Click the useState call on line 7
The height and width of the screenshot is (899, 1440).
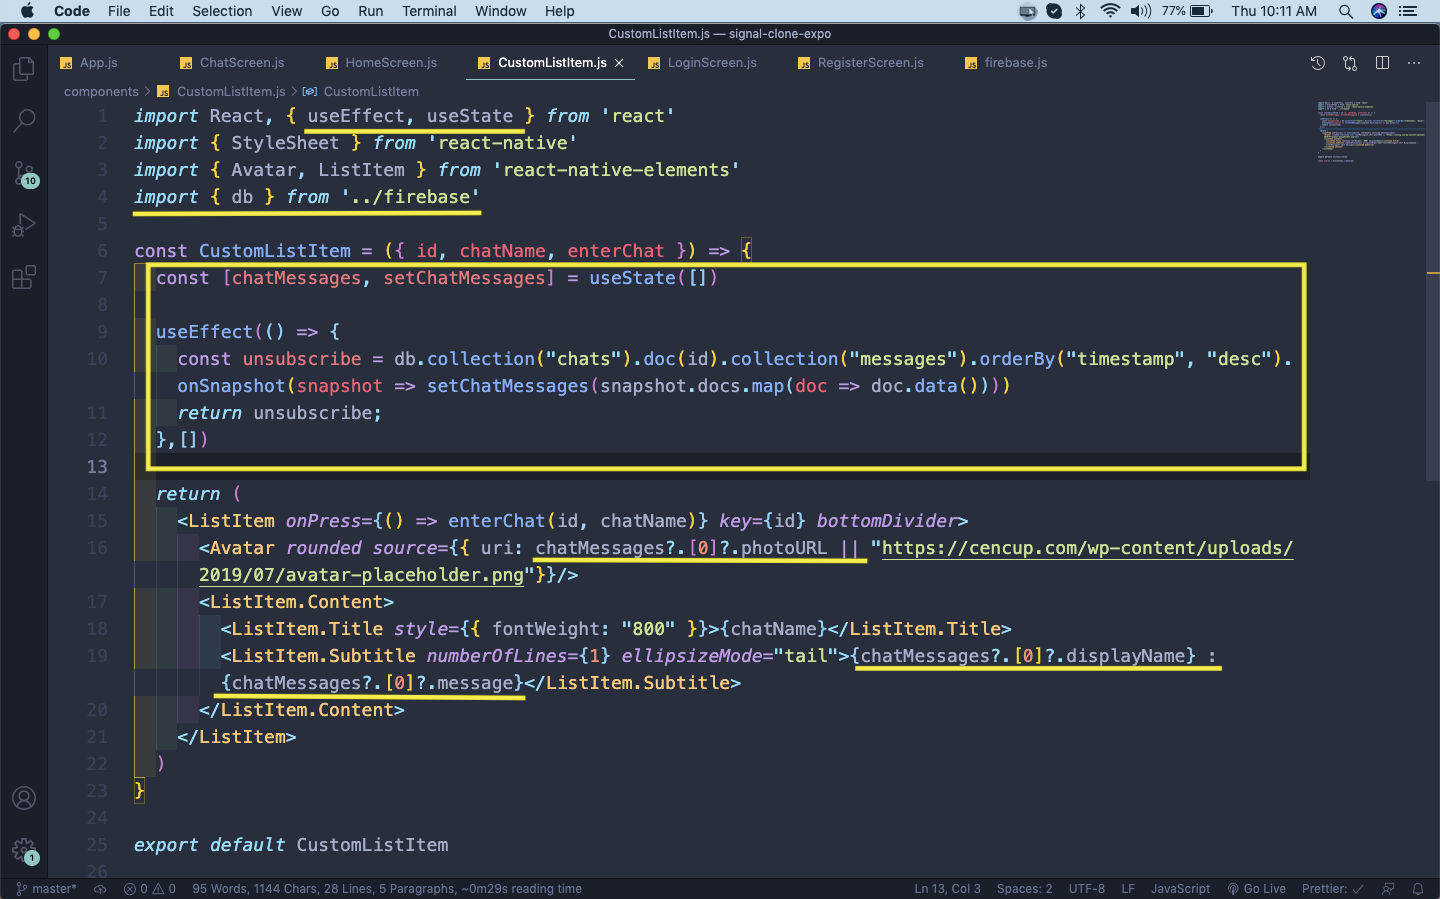632,278
